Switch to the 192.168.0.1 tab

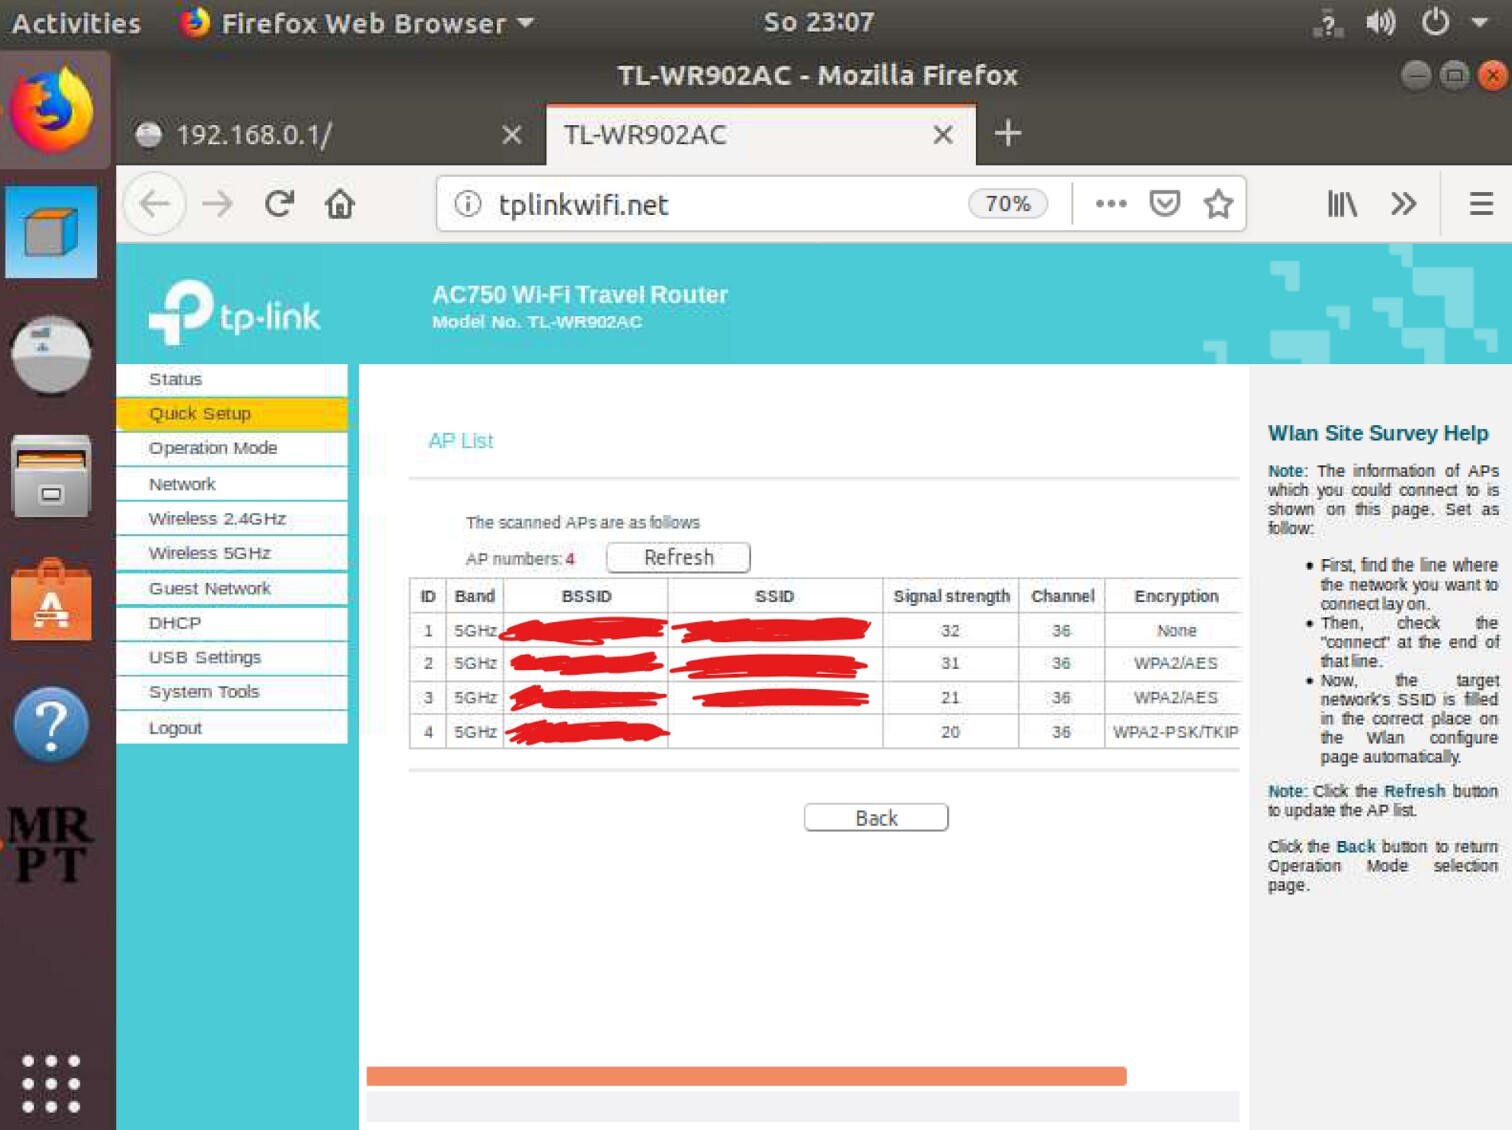[x=318, y=135]
